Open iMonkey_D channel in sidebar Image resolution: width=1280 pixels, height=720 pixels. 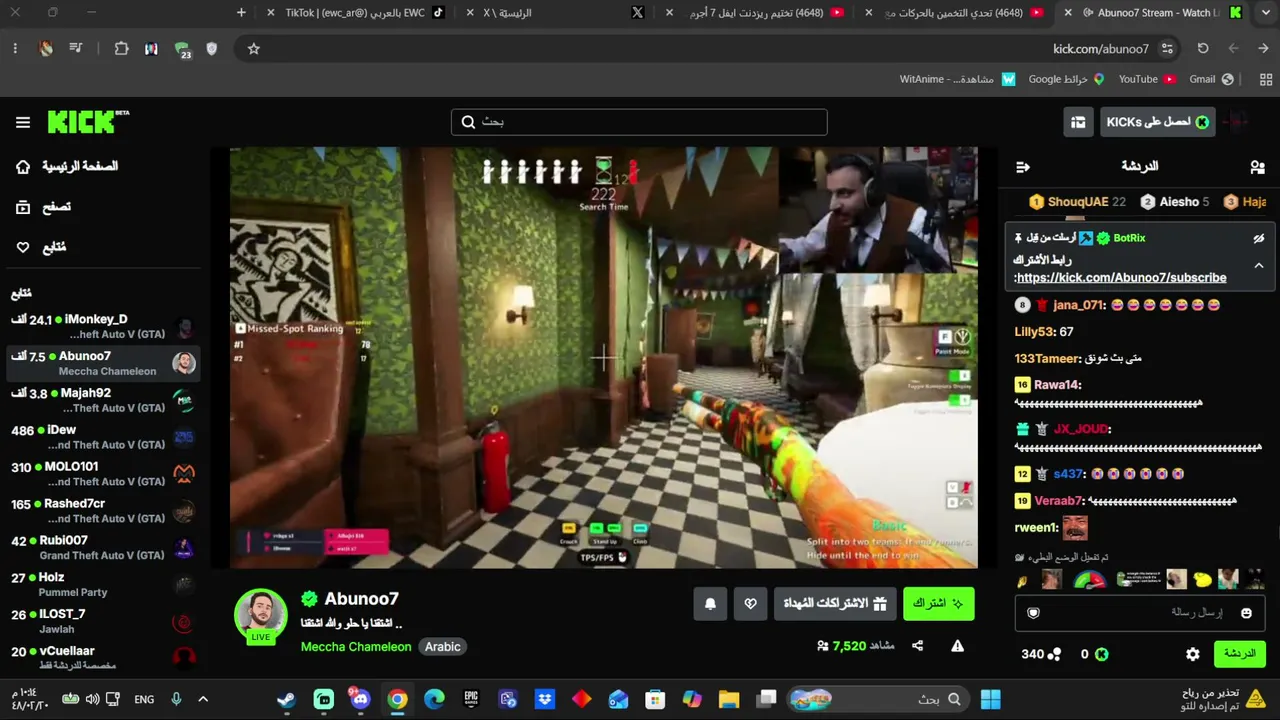pyautogui.click(x=103, y=326)
